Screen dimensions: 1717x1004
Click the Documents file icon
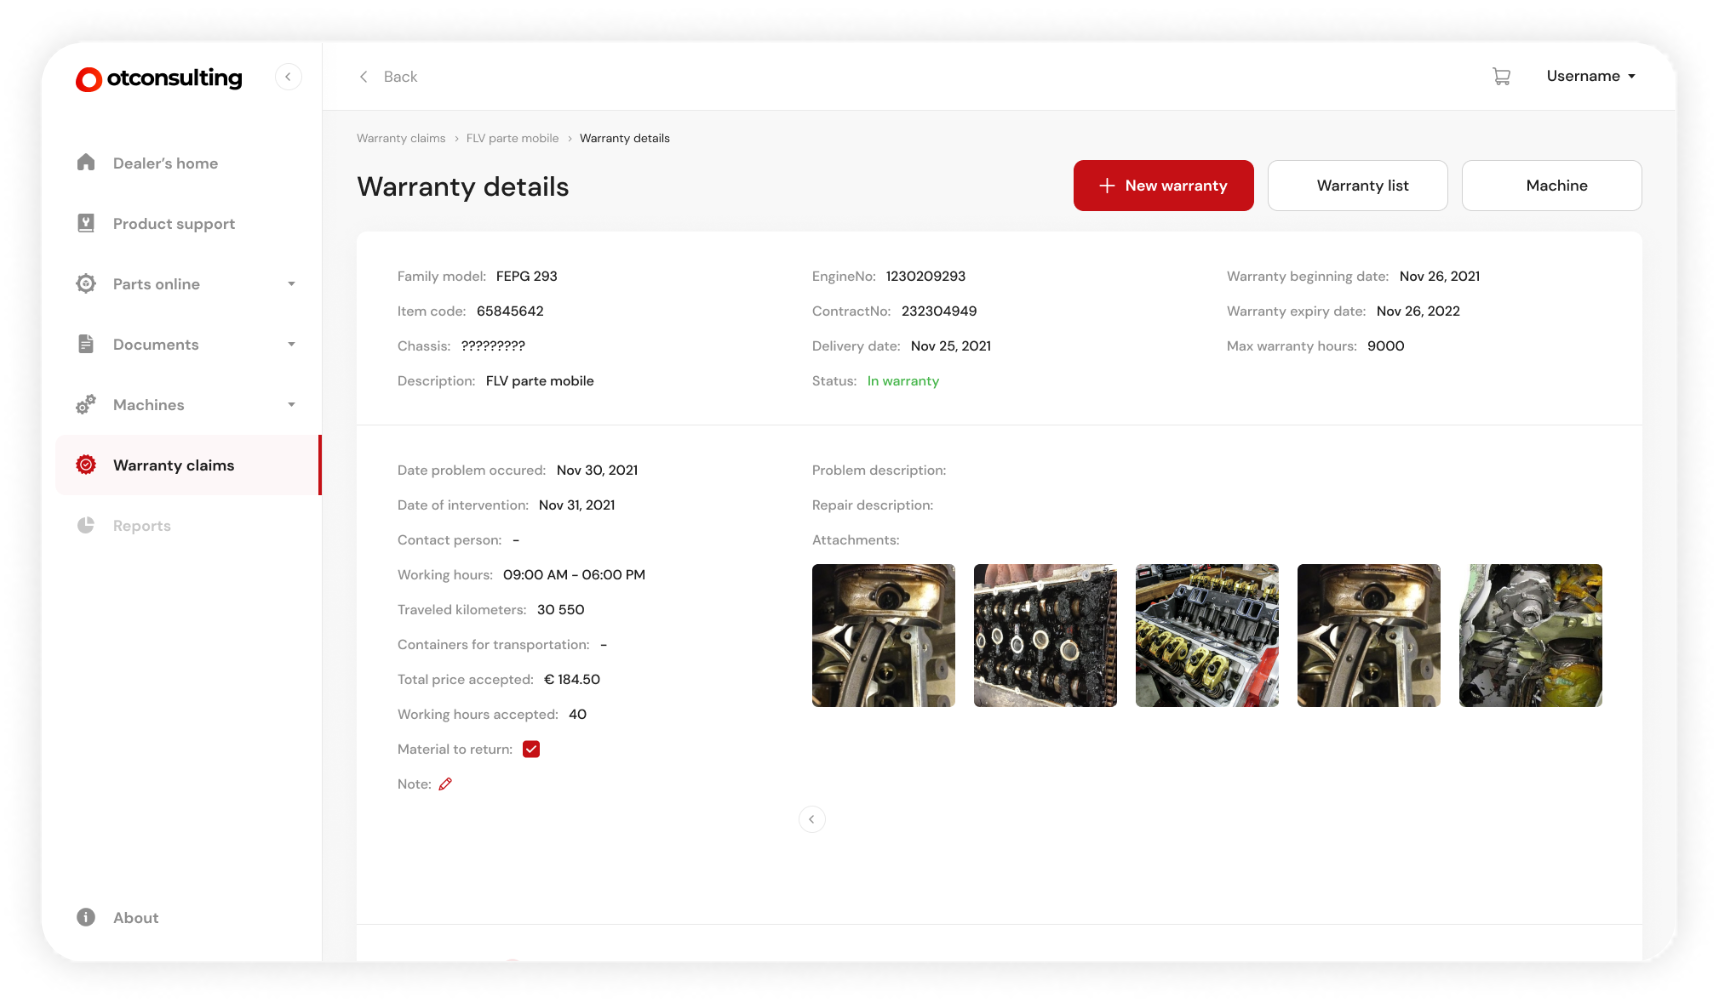click(x=86, y=344)
